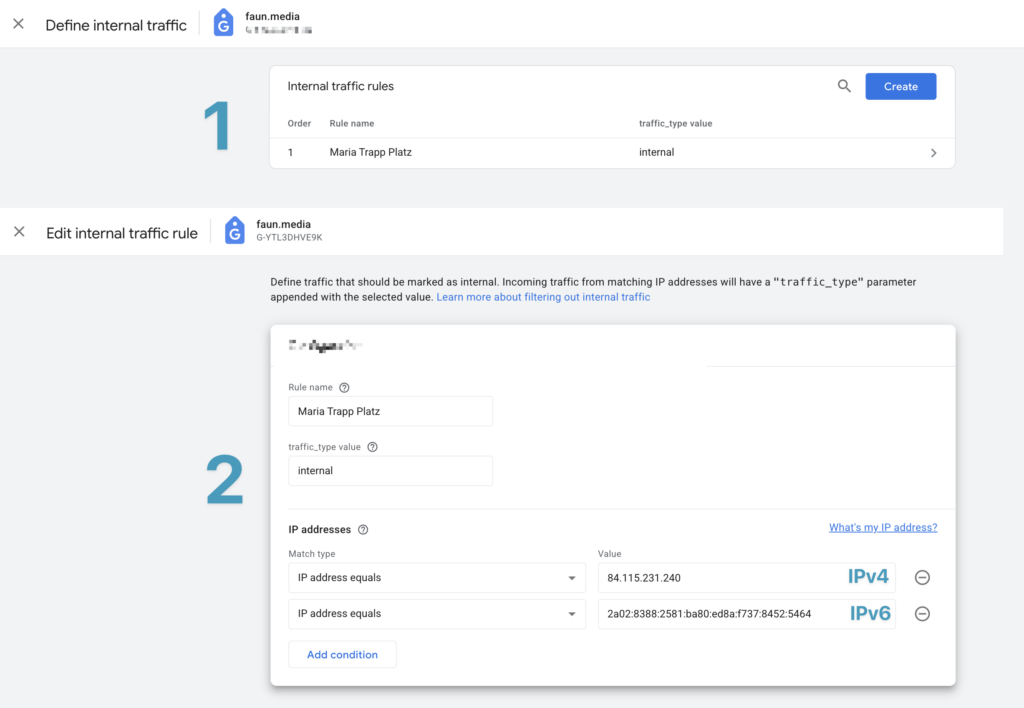Remove the IPv6 address condition
This screenshot has height=708, width=1024.
922,614
